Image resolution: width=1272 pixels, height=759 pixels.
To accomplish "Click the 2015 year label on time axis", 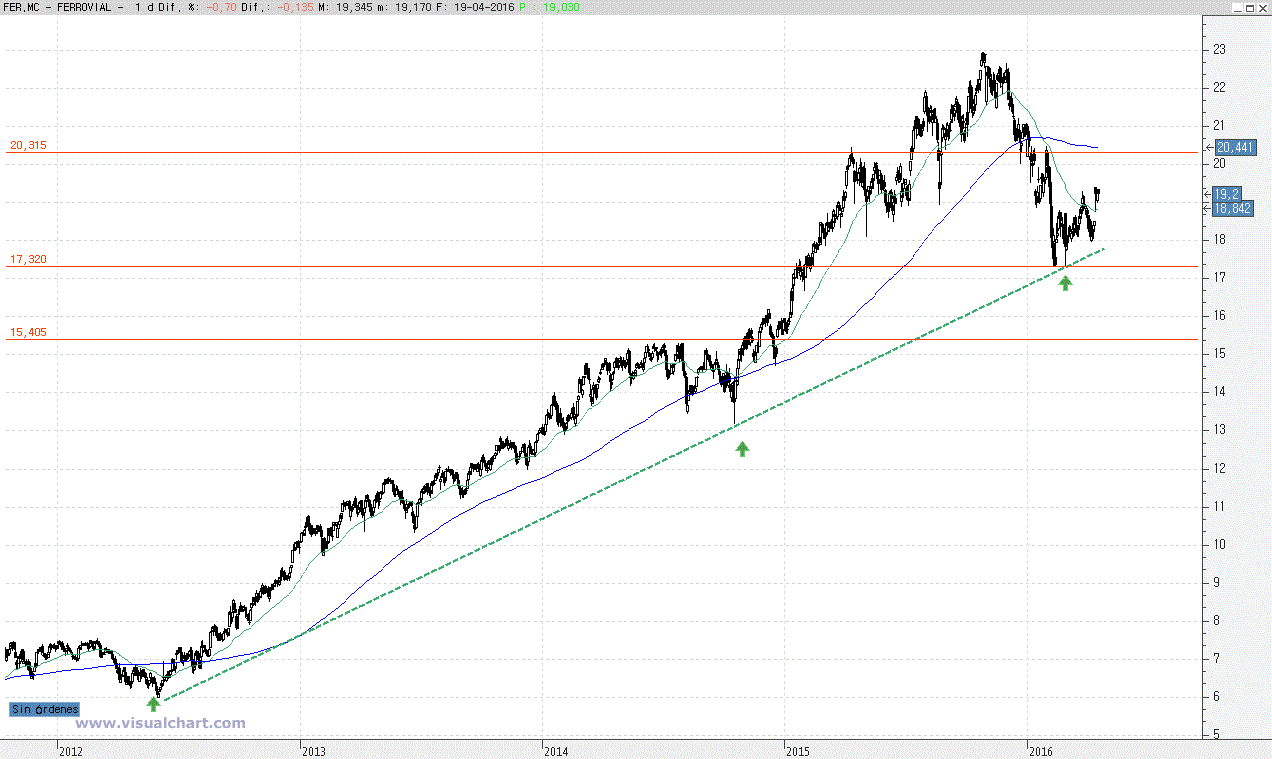I will [798, 750].
